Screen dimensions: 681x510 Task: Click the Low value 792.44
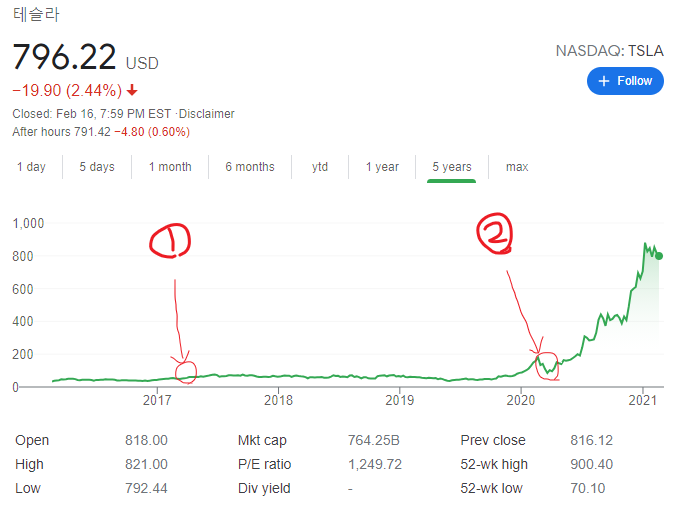146,488
